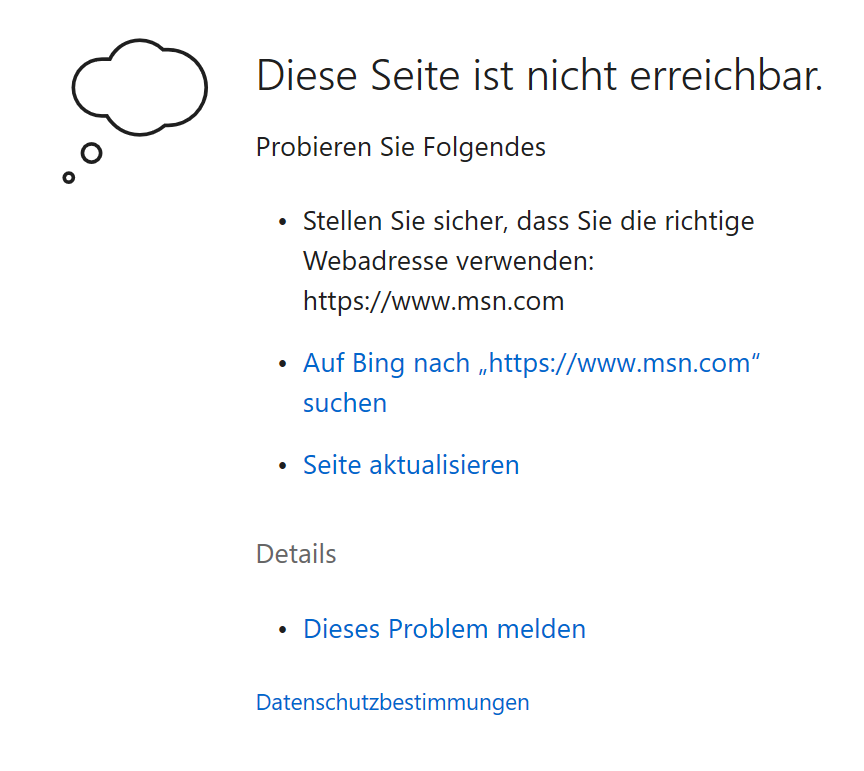The height and width of the screenshot is (771, 864).
Task: Click the smallest circle of the thought bubble
Action: [68, 177]
